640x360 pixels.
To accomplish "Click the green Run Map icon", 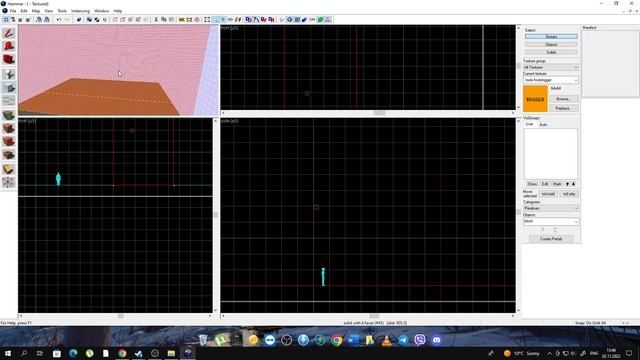I will 320,20.
